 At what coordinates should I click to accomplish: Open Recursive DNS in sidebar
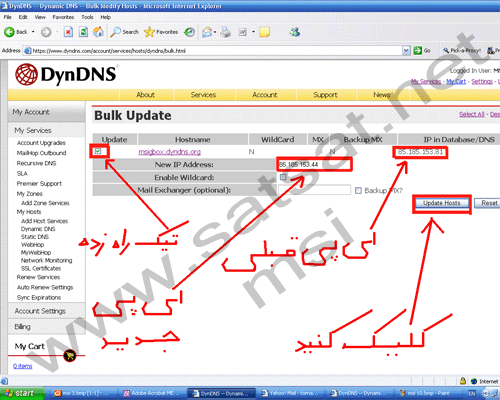[x=36, y=163]
